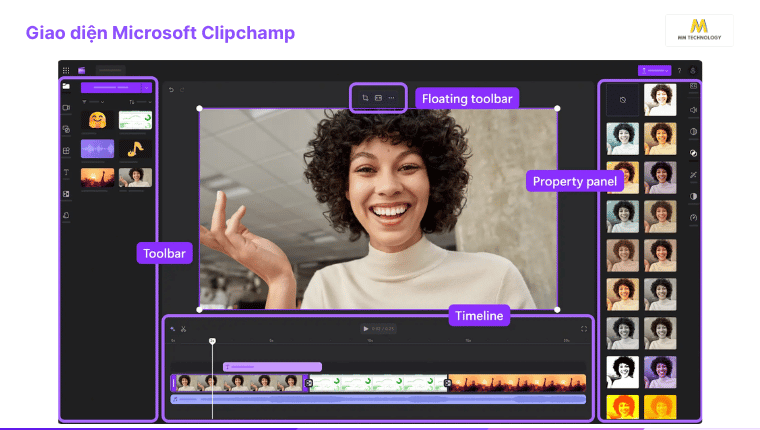Click the 'Giao diện Microsoft Clipchamp' heading
The height and width of the screenshot is (430, 760).
click(160, 33)
